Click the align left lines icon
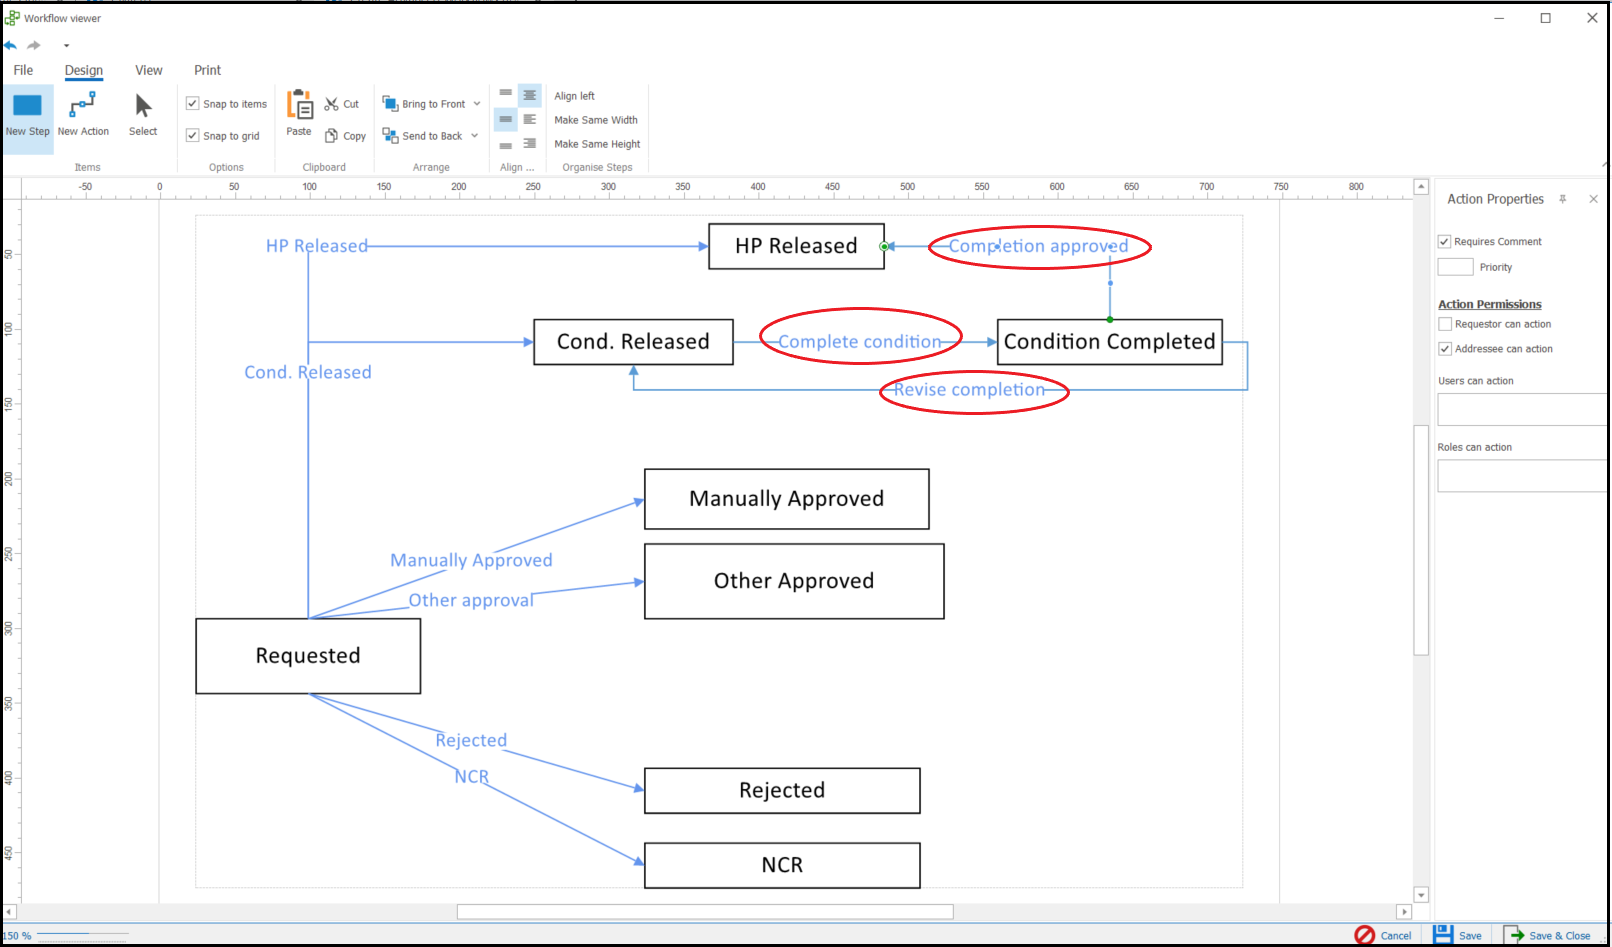 pos(530,119)
